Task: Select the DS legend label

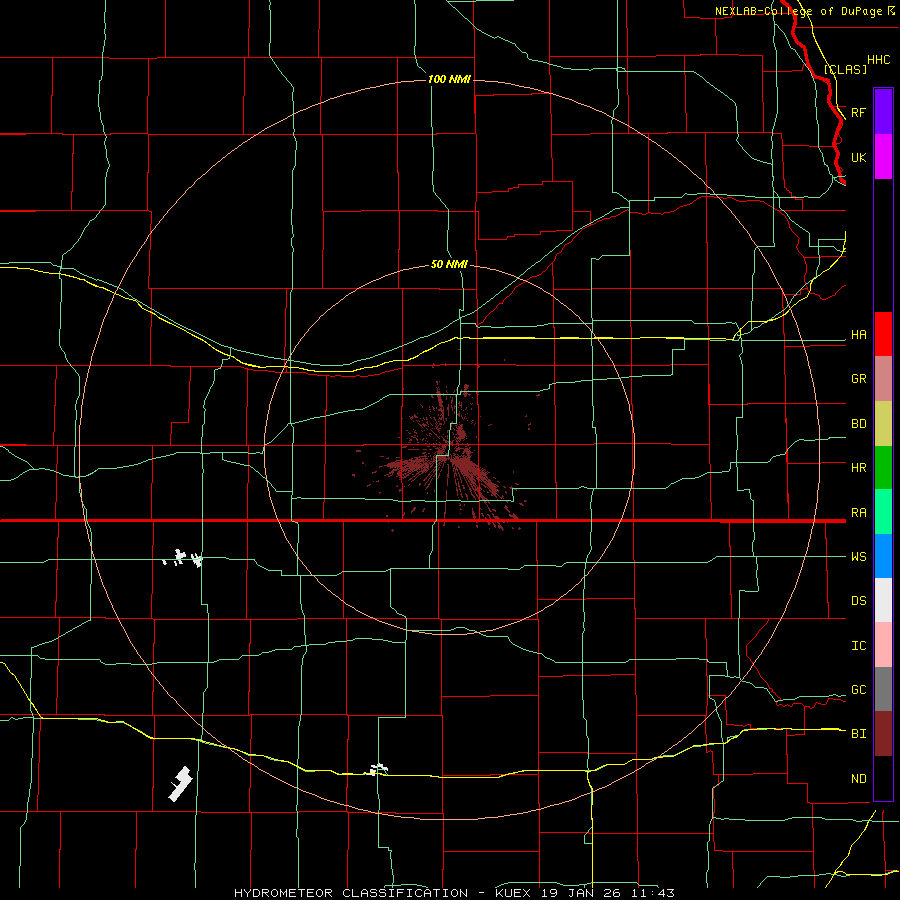Action: (858, 601)
